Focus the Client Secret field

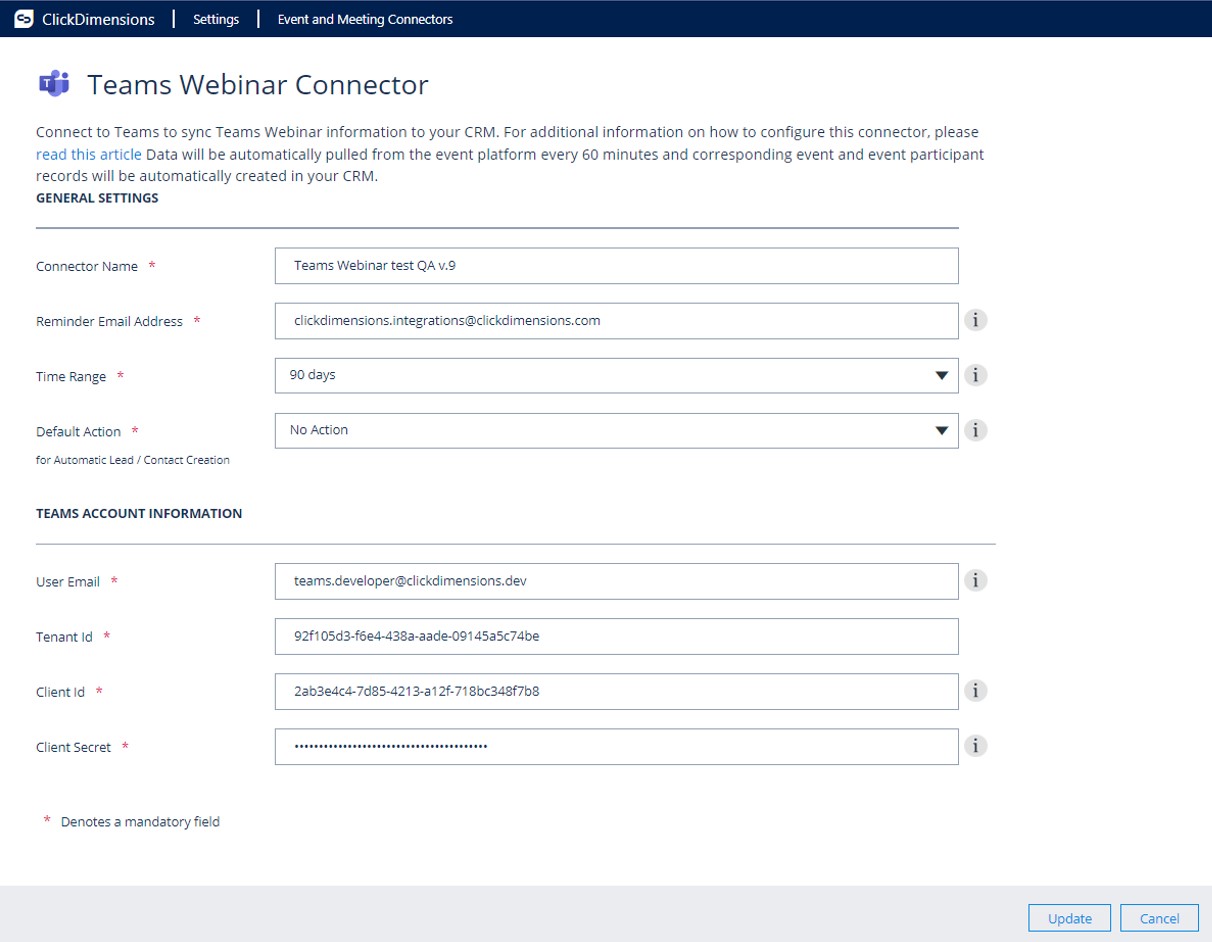[616, 746]
